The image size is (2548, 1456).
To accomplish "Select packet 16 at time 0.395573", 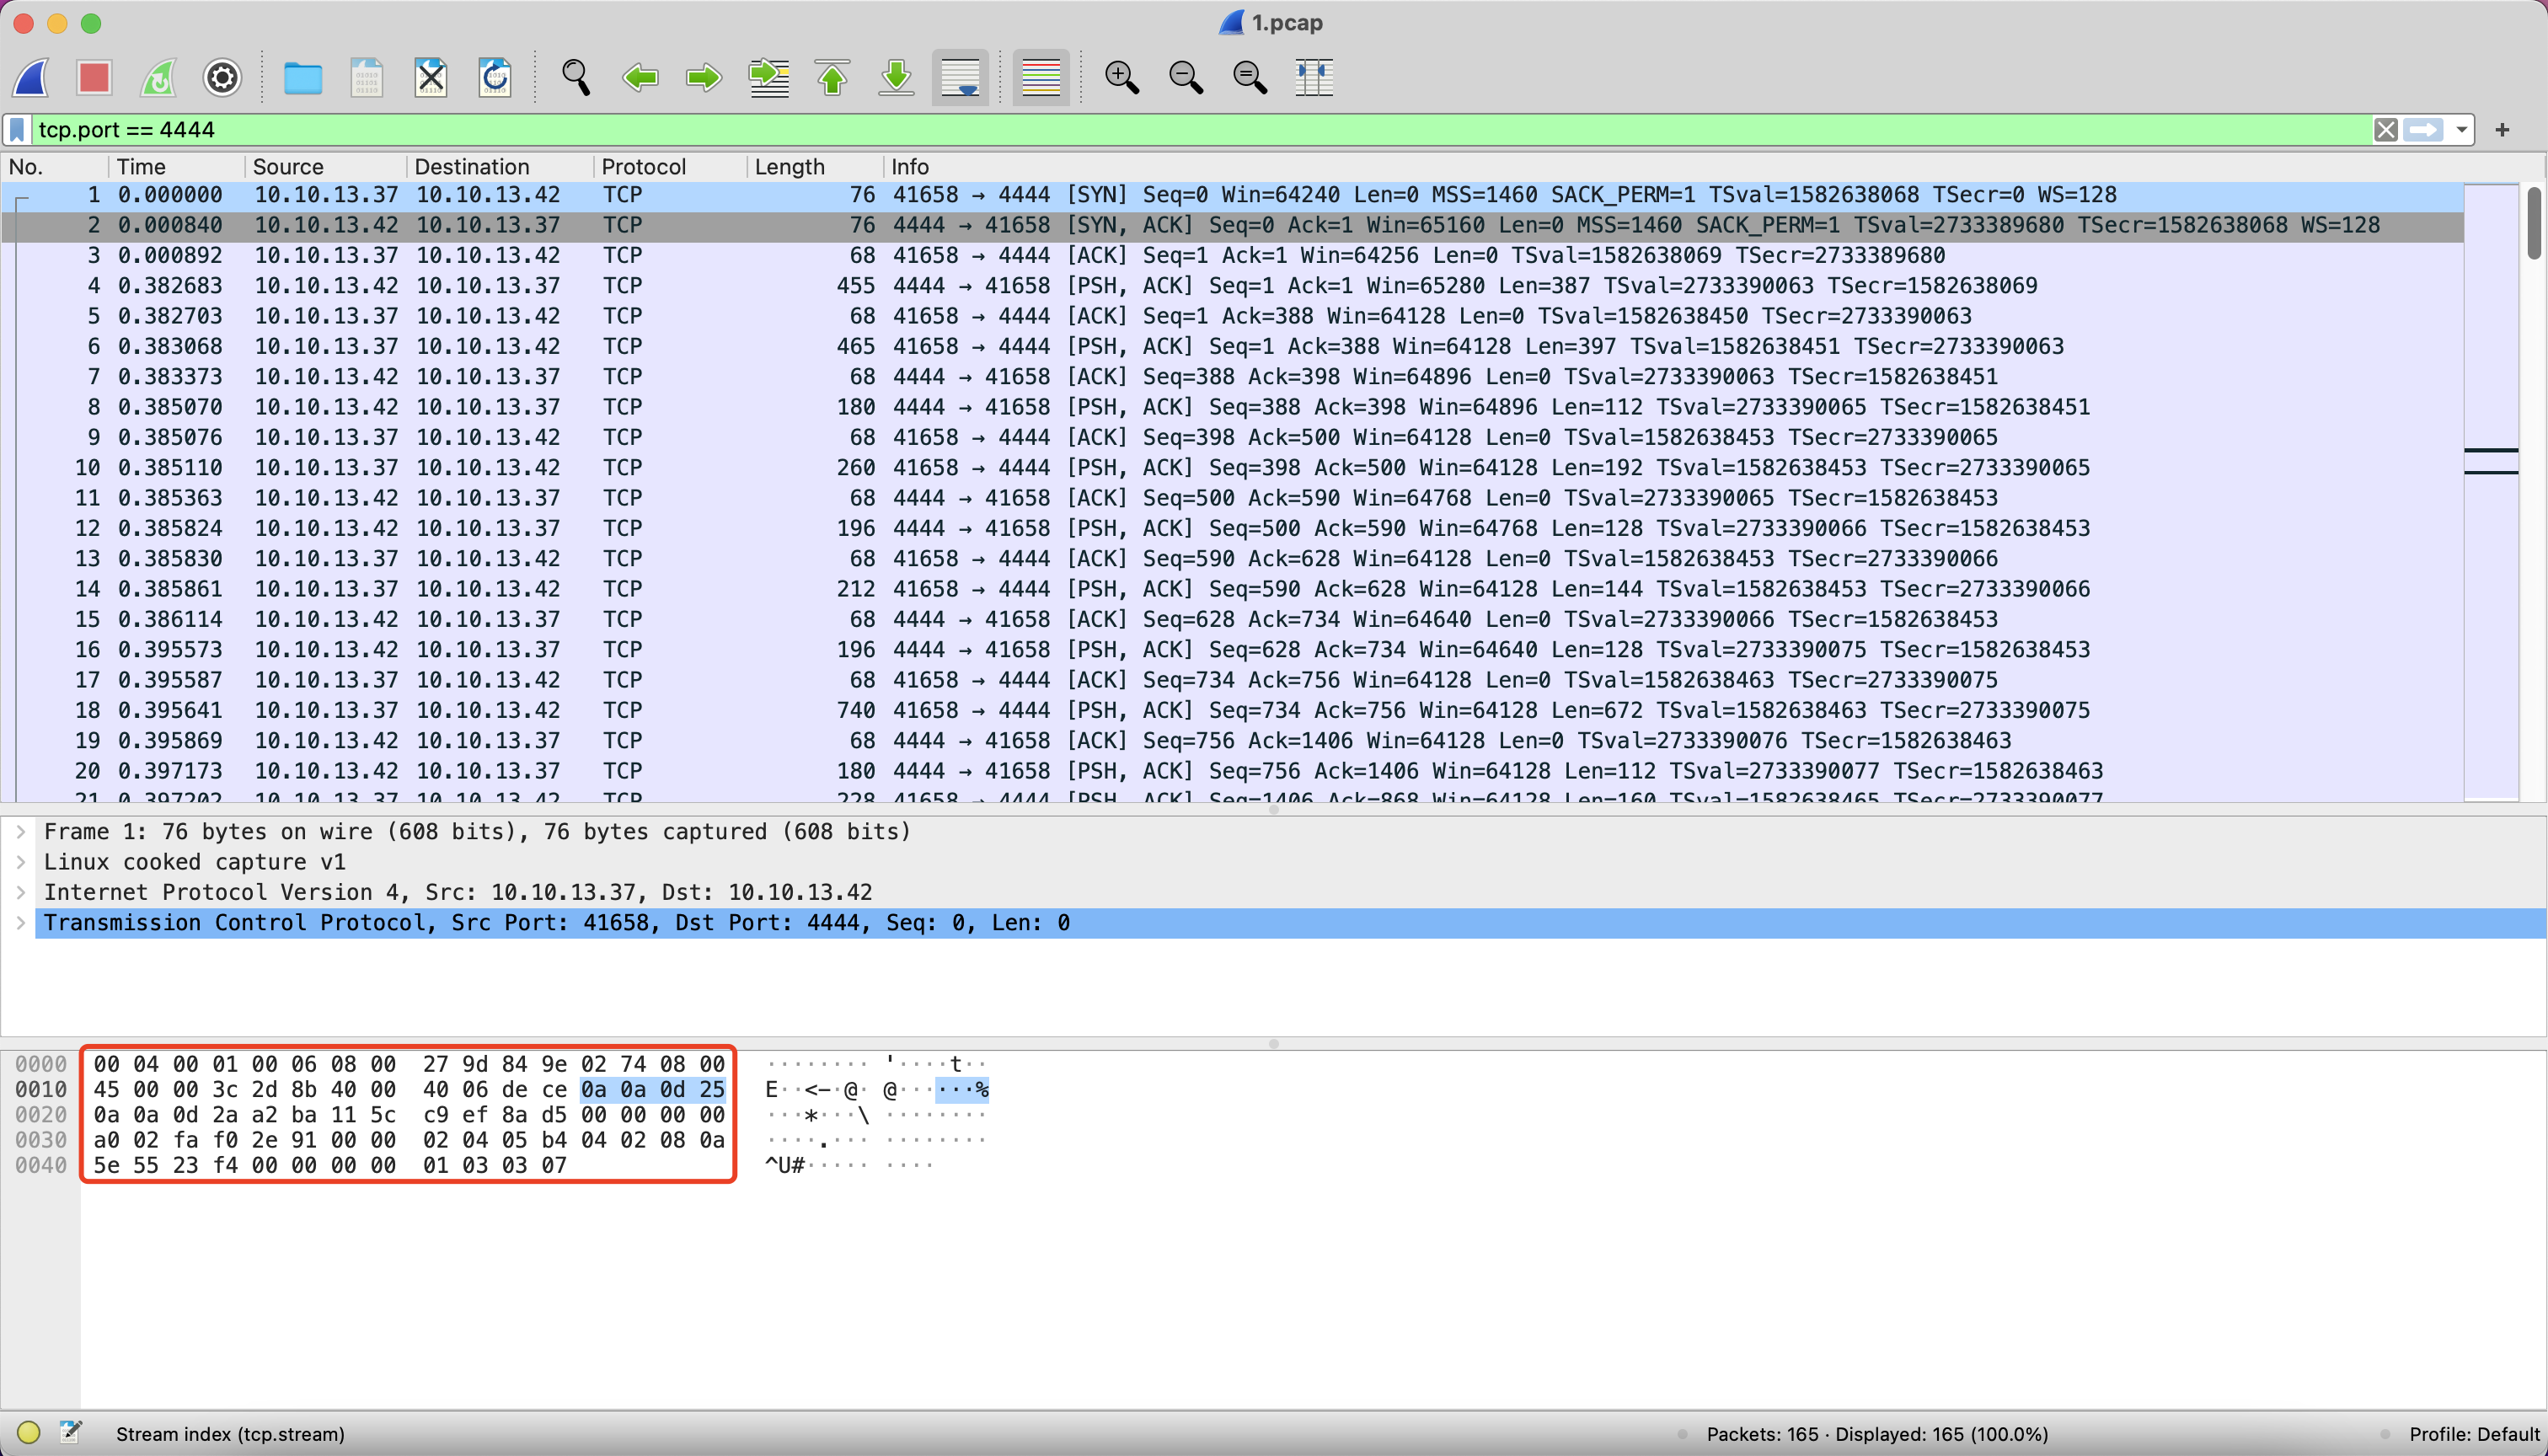I will coord(1232,650).
